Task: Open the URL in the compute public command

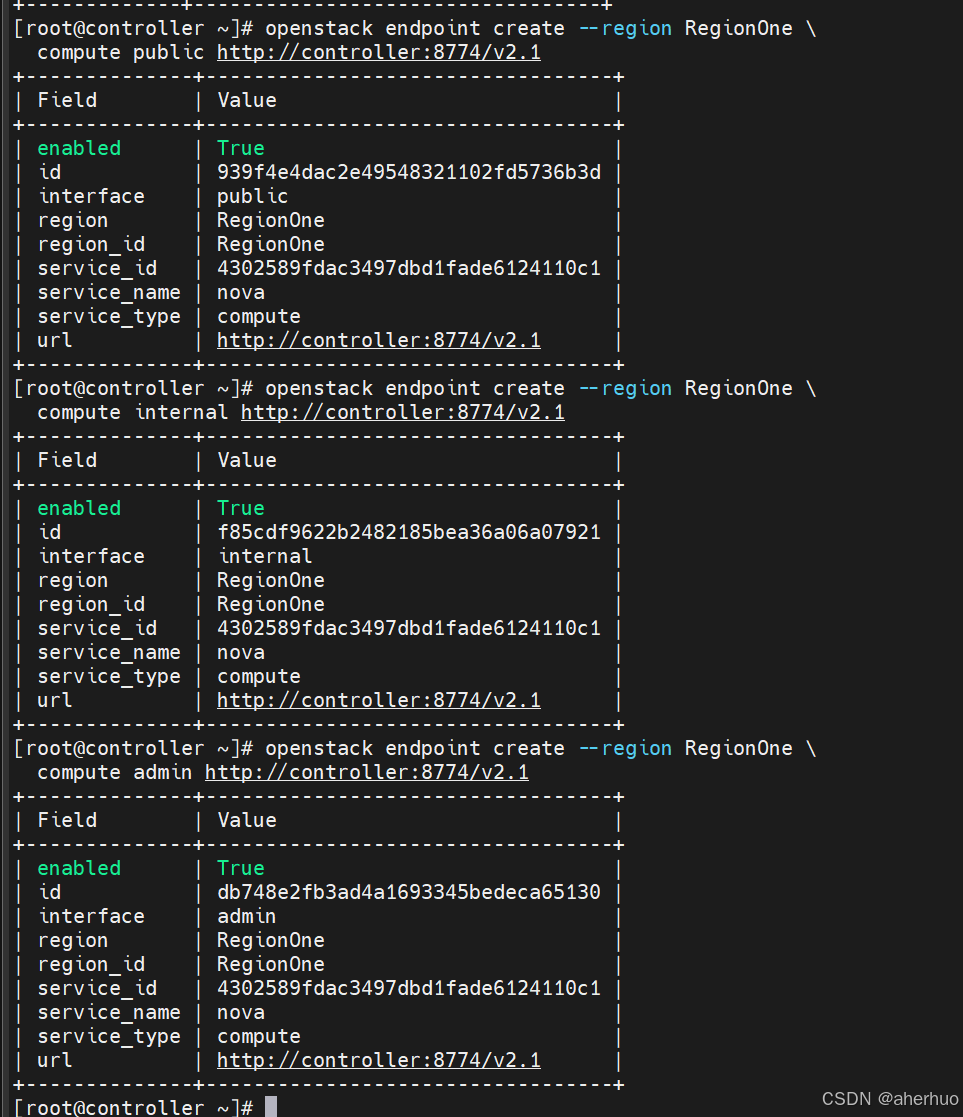Action: point(378,53)
